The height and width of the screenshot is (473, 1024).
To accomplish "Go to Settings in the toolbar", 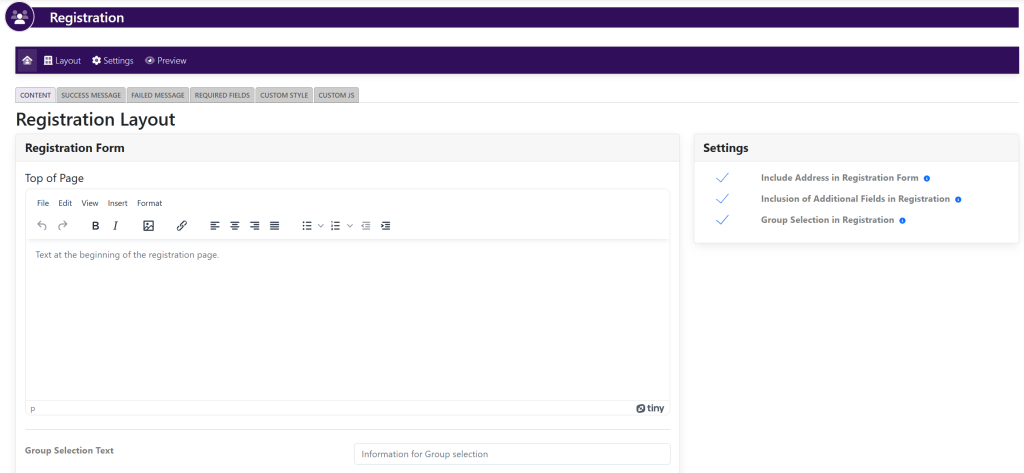I will click(113, 60).
